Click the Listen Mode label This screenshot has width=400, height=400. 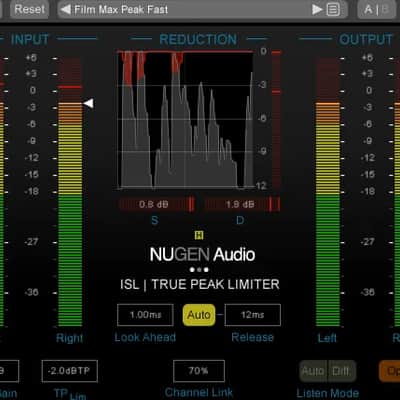point(328,393)
